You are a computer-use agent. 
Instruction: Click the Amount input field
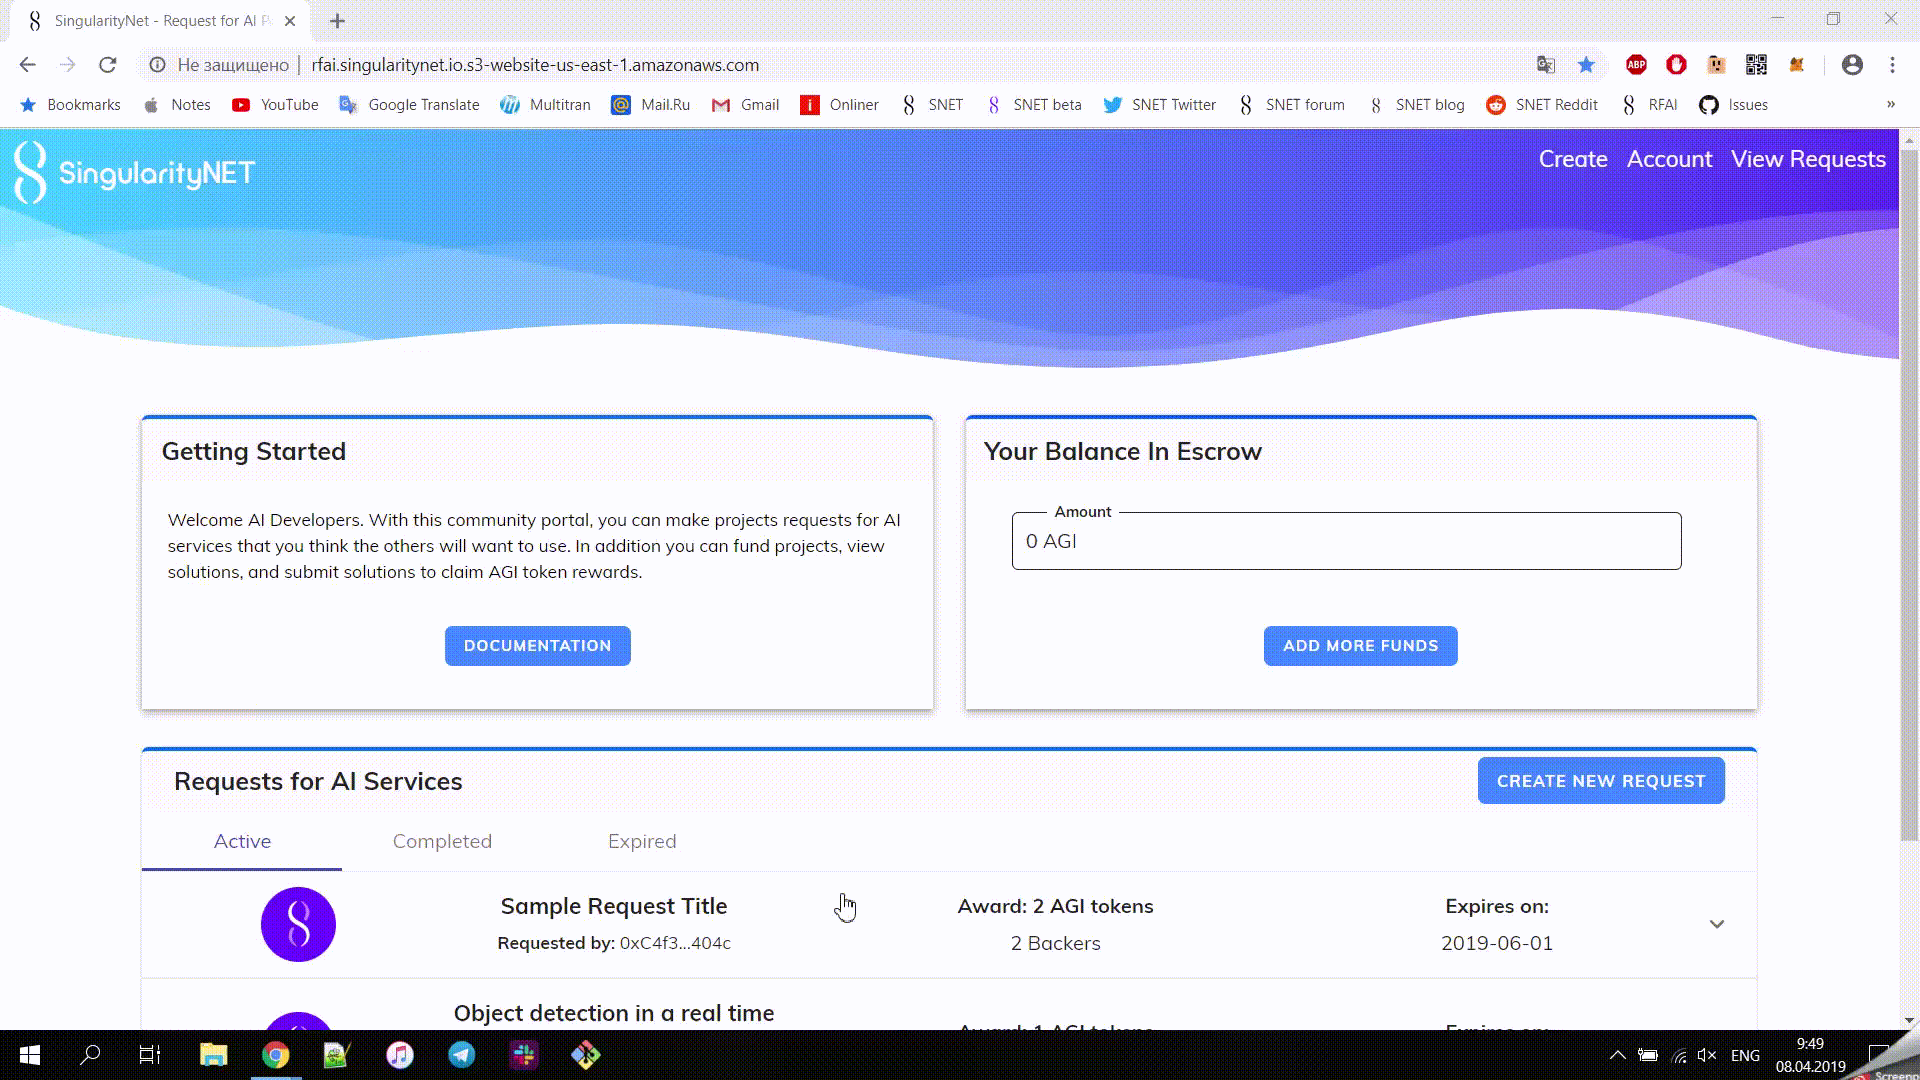click(1346, 541)
